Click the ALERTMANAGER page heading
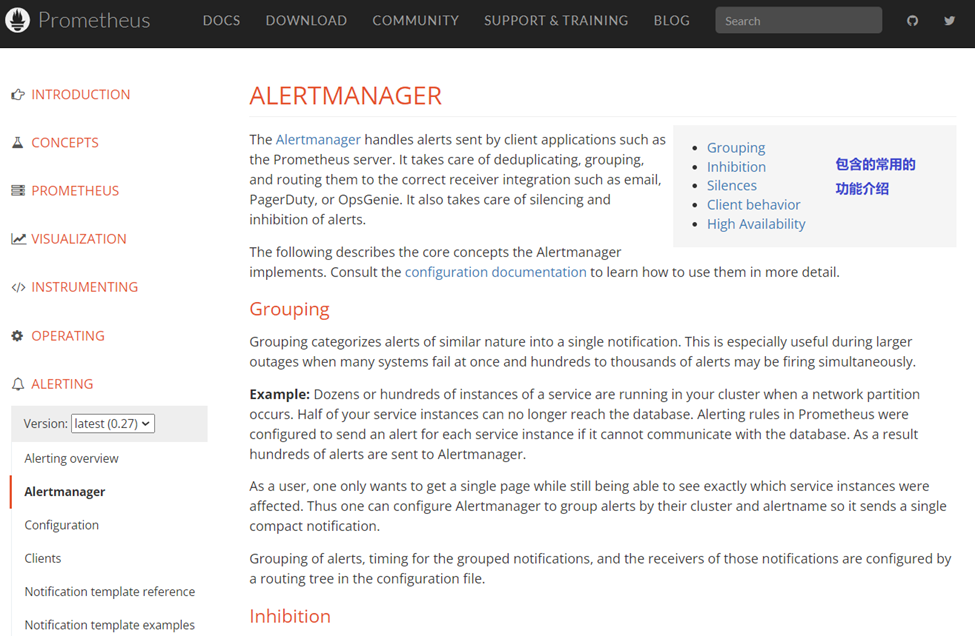The height and width of the screenshot is (636, 975). 346,96
